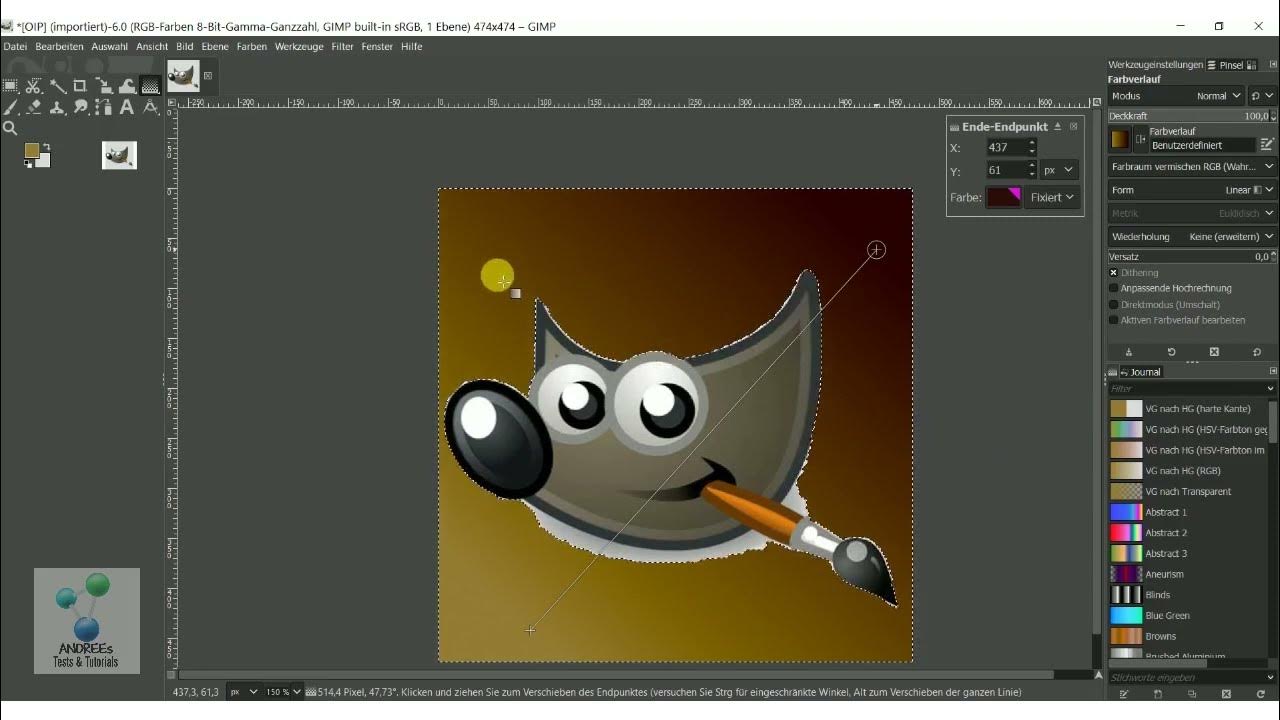This screenshot has height=720, width=1280.
Task: Create new gradient icon below list
Action: [x=1158, y=694]
